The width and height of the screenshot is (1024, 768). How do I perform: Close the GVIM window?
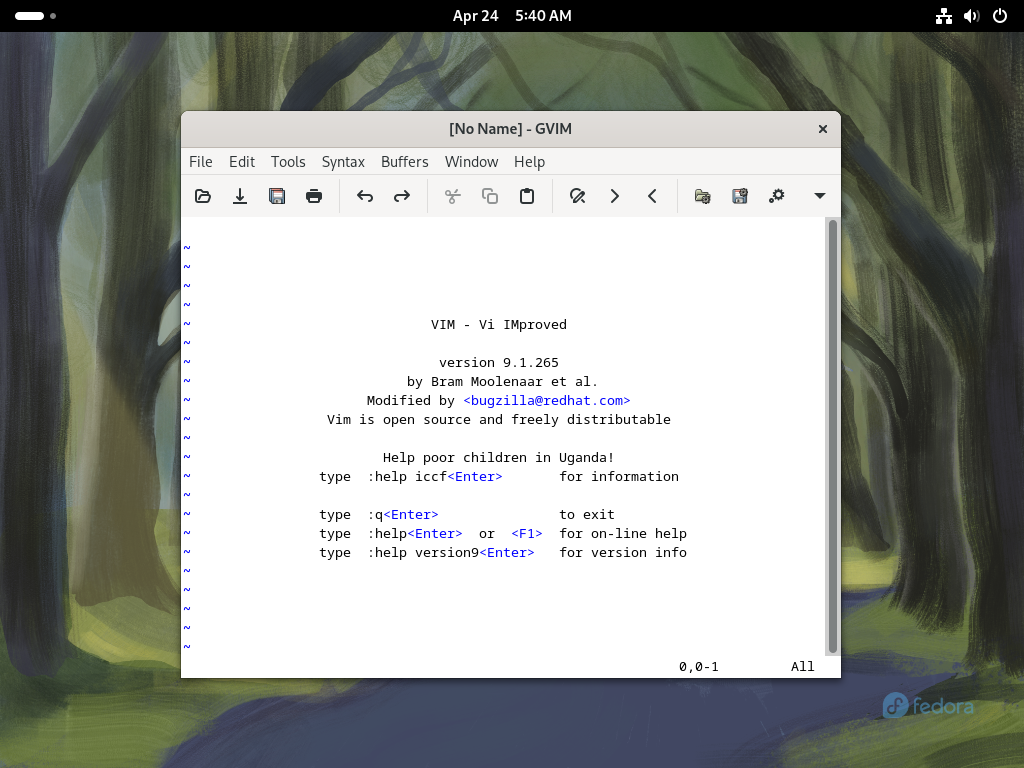823,129
